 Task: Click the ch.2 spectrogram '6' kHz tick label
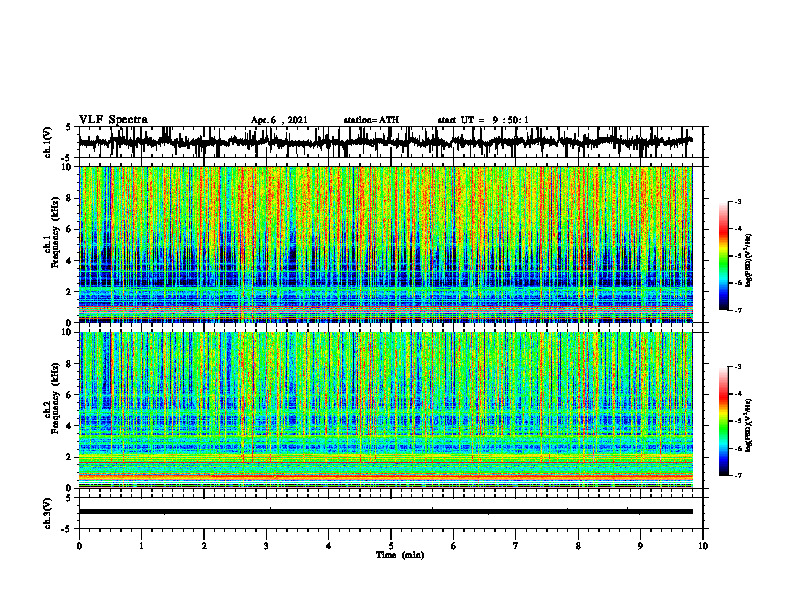pos(70,395)
